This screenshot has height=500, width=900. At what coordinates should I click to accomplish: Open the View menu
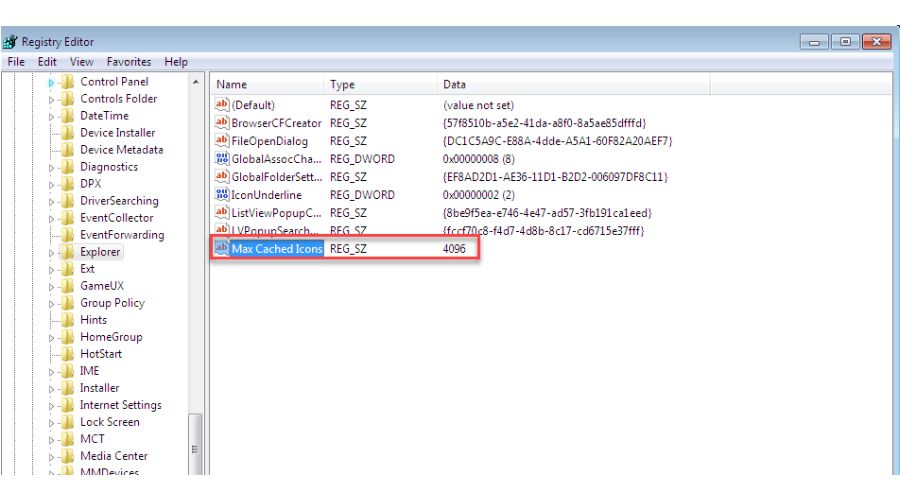(x=82, y=61)
